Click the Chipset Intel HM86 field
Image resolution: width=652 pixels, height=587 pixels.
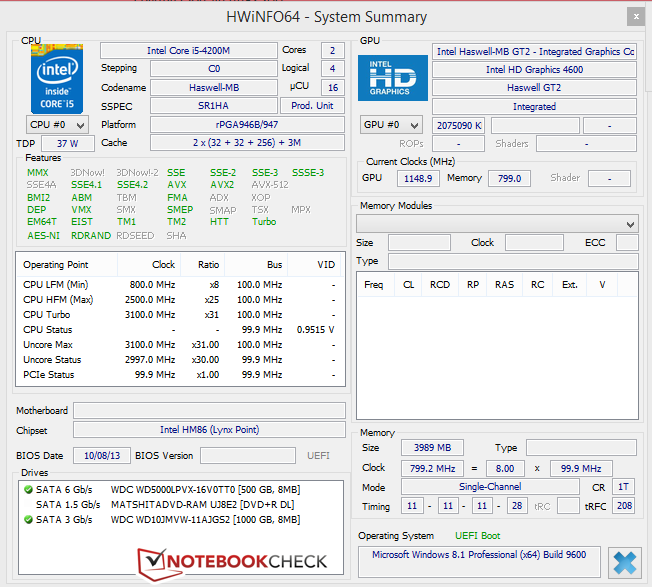(x=210, y=429)
